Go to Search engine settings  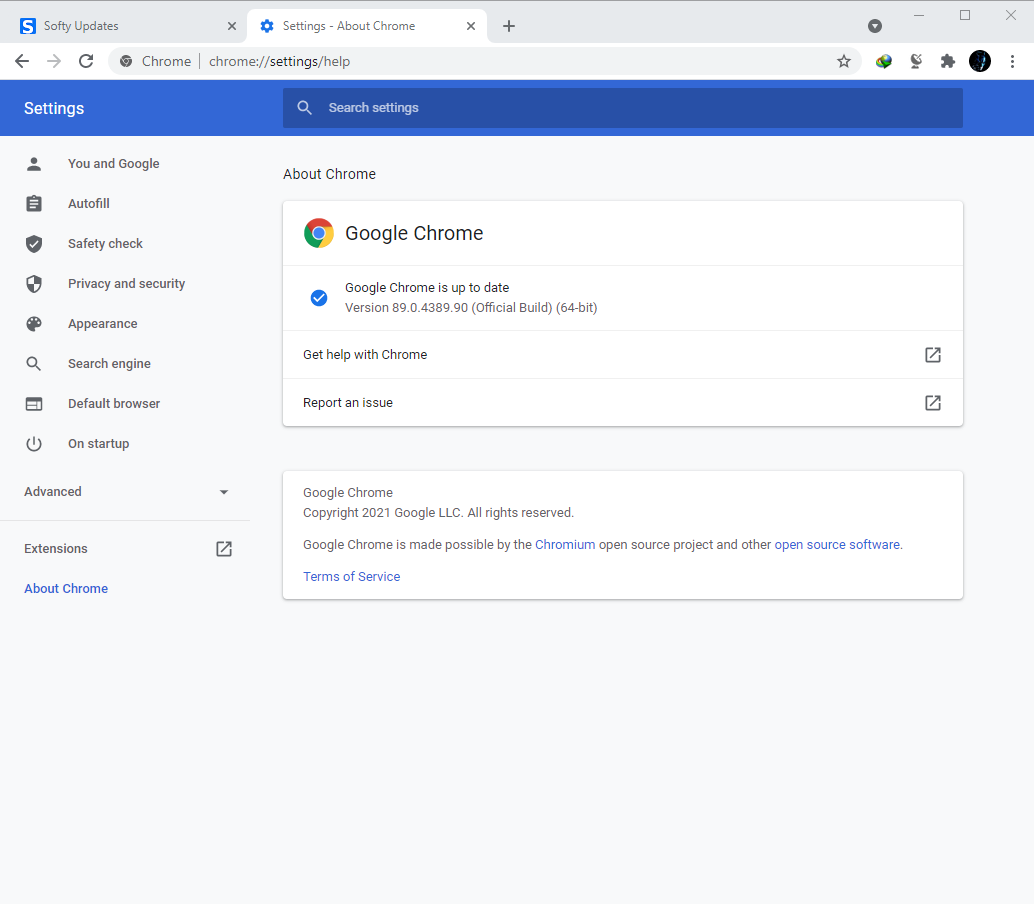click(x=109, y=364)
